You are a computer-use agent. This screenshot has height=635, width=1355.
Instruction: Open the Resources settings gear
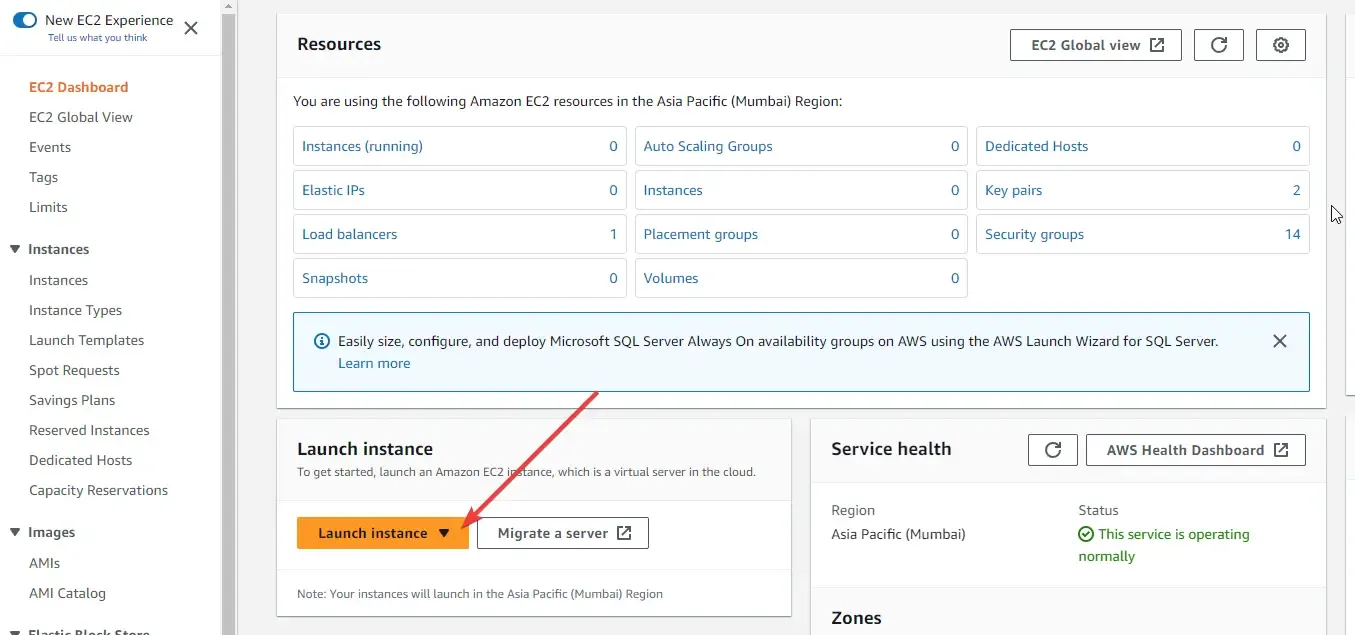tap(1281, 45)
